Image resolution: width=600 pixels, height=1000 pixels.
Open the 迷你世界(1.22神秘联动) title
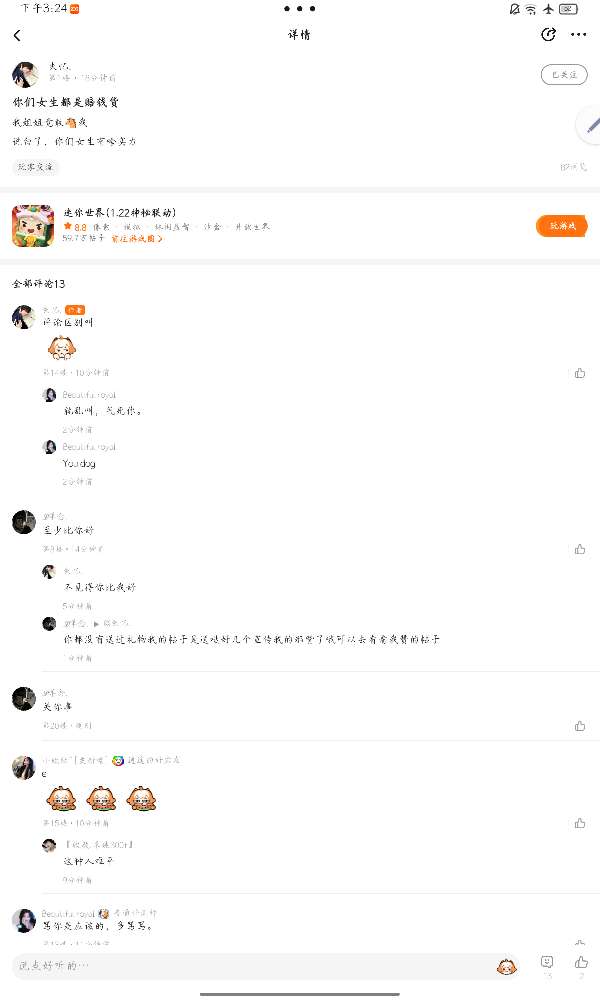119,212
